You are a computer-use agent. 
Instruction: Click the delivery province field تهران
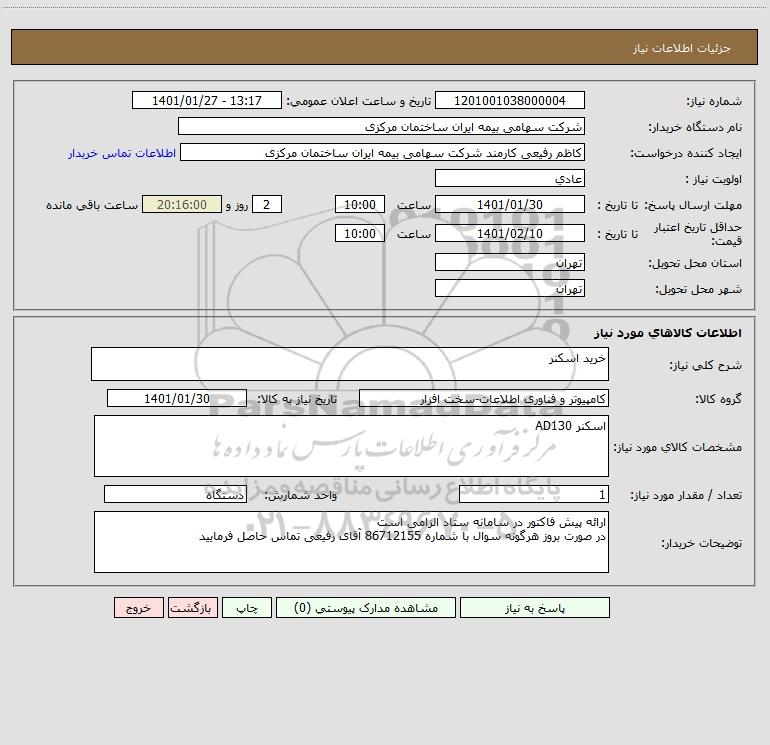coord(510,262)
